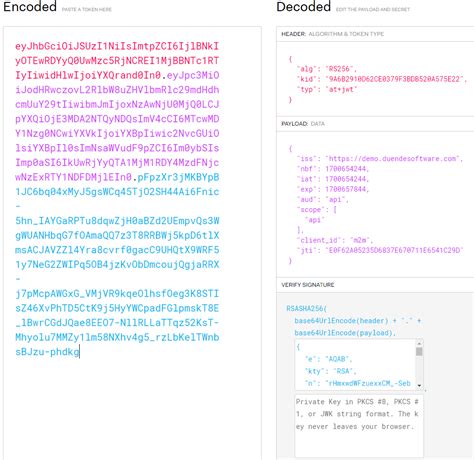This screenshot has width=474, height=460.
Task: Click the "scope" array line
Action: (x=317, y=210)
